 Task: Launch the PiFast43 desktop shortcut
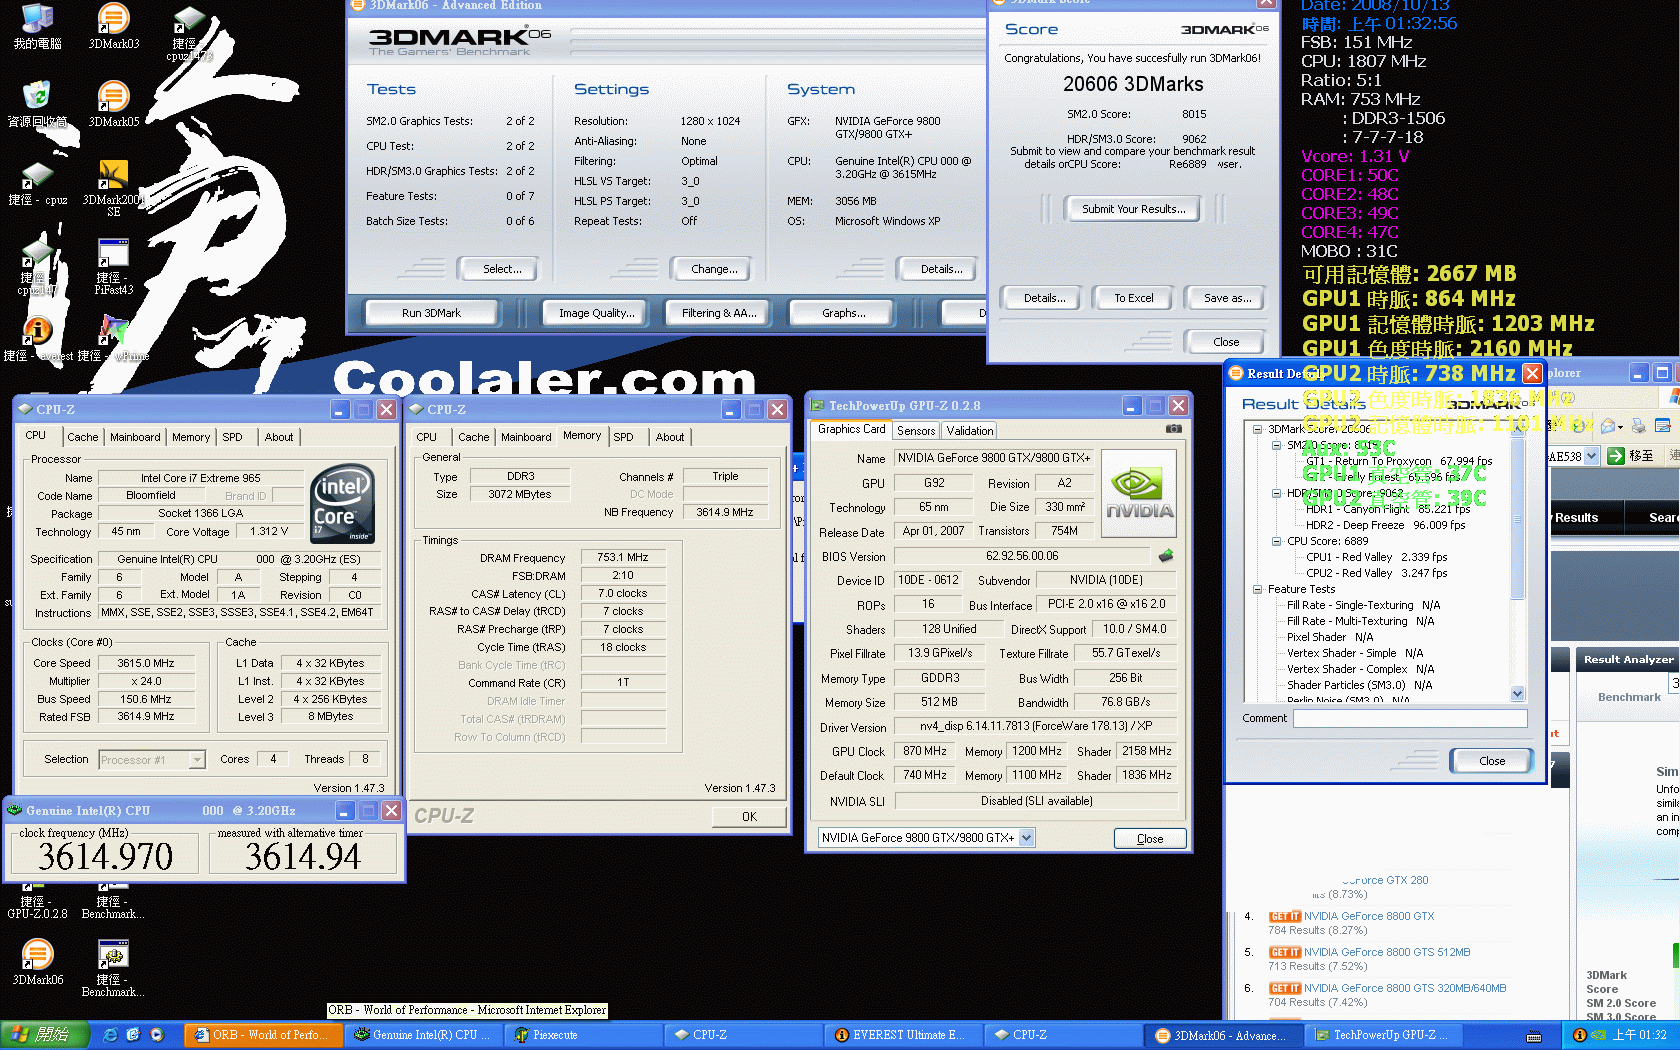tap(114, 266)
